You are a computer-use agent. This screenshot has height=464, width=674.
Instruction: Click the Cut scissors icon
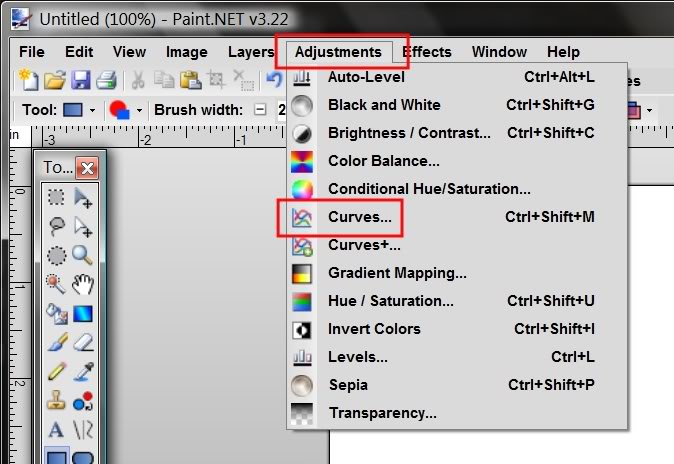[138, 80]
